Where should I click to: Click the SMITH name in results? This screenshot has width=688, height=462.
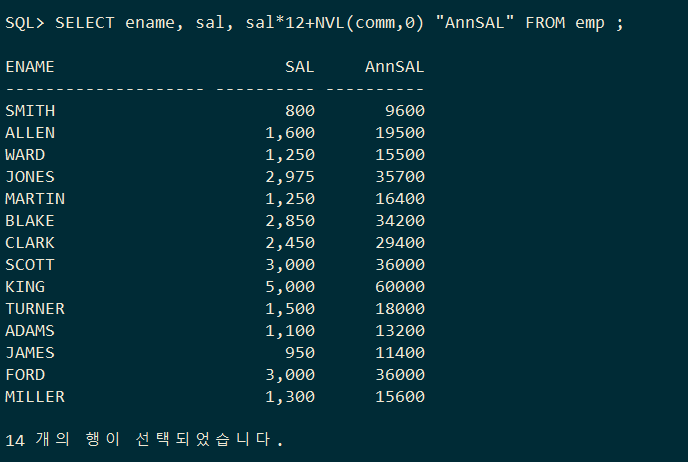30,111
